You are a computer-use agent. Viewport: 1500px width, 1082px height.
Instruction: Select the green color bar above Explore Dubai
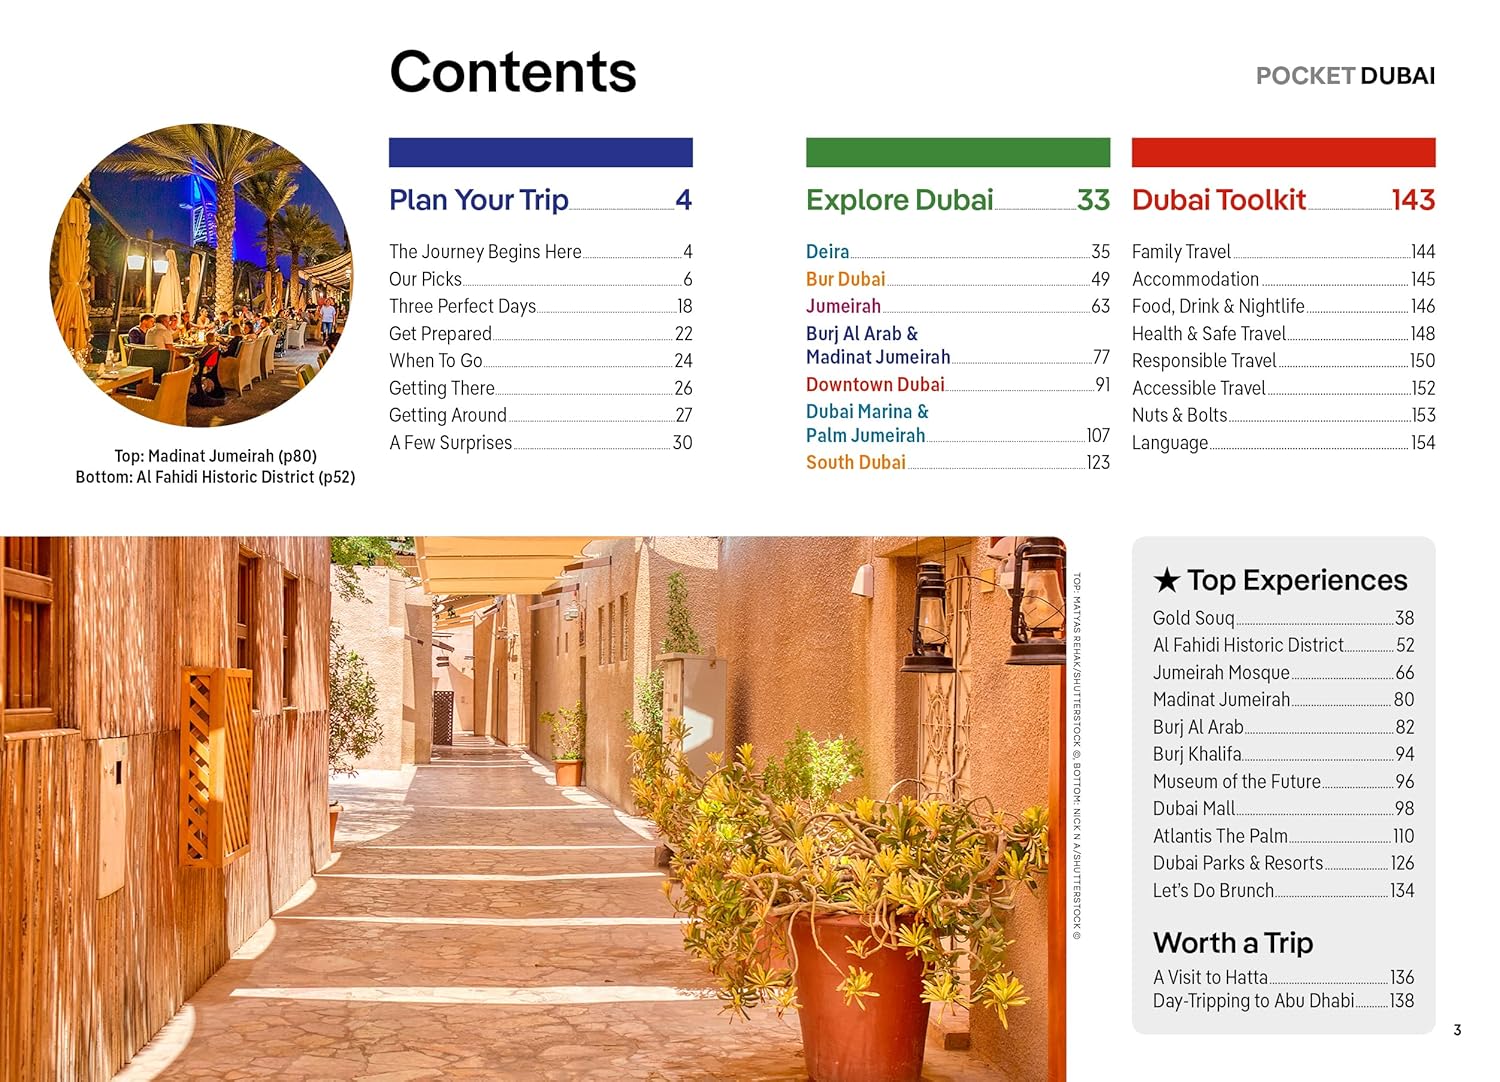pos(957,152)
